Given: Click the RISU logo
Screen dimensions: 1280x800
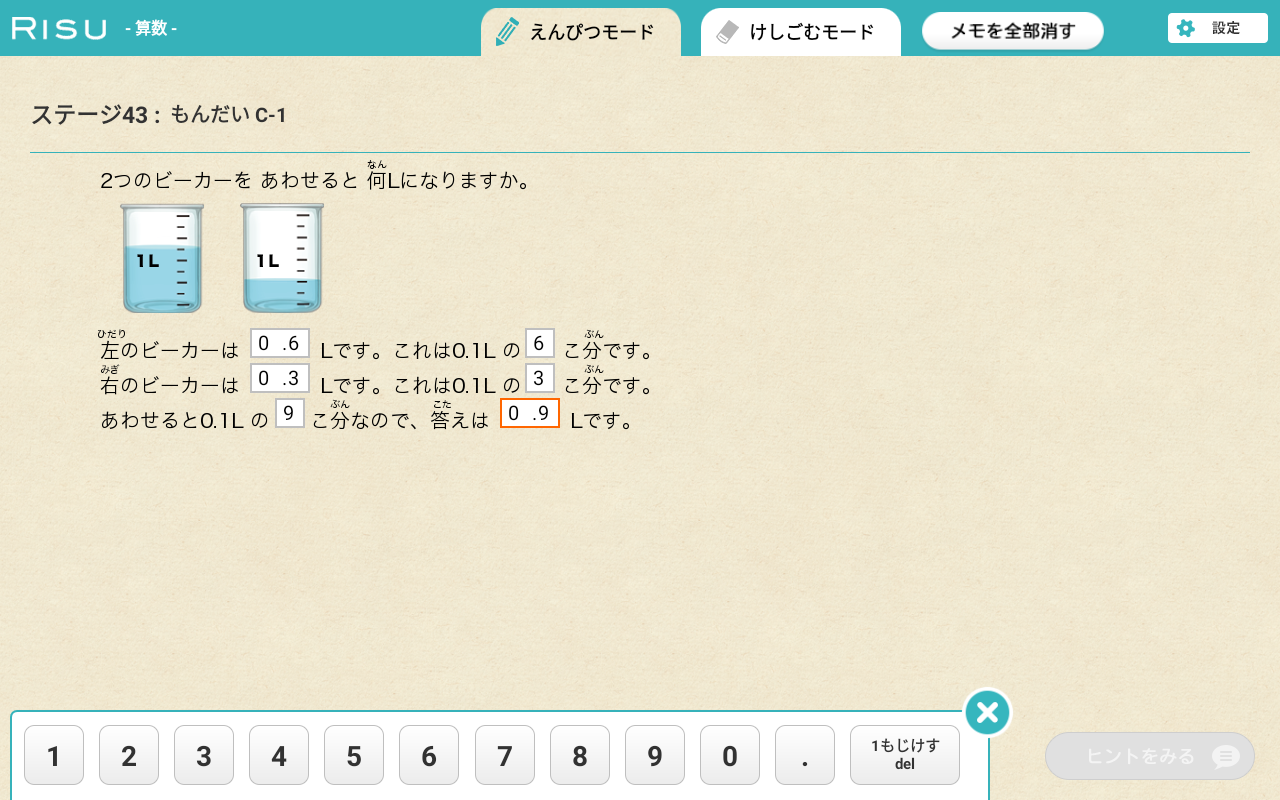Looking at the screenshot, I should click(59, 28).
